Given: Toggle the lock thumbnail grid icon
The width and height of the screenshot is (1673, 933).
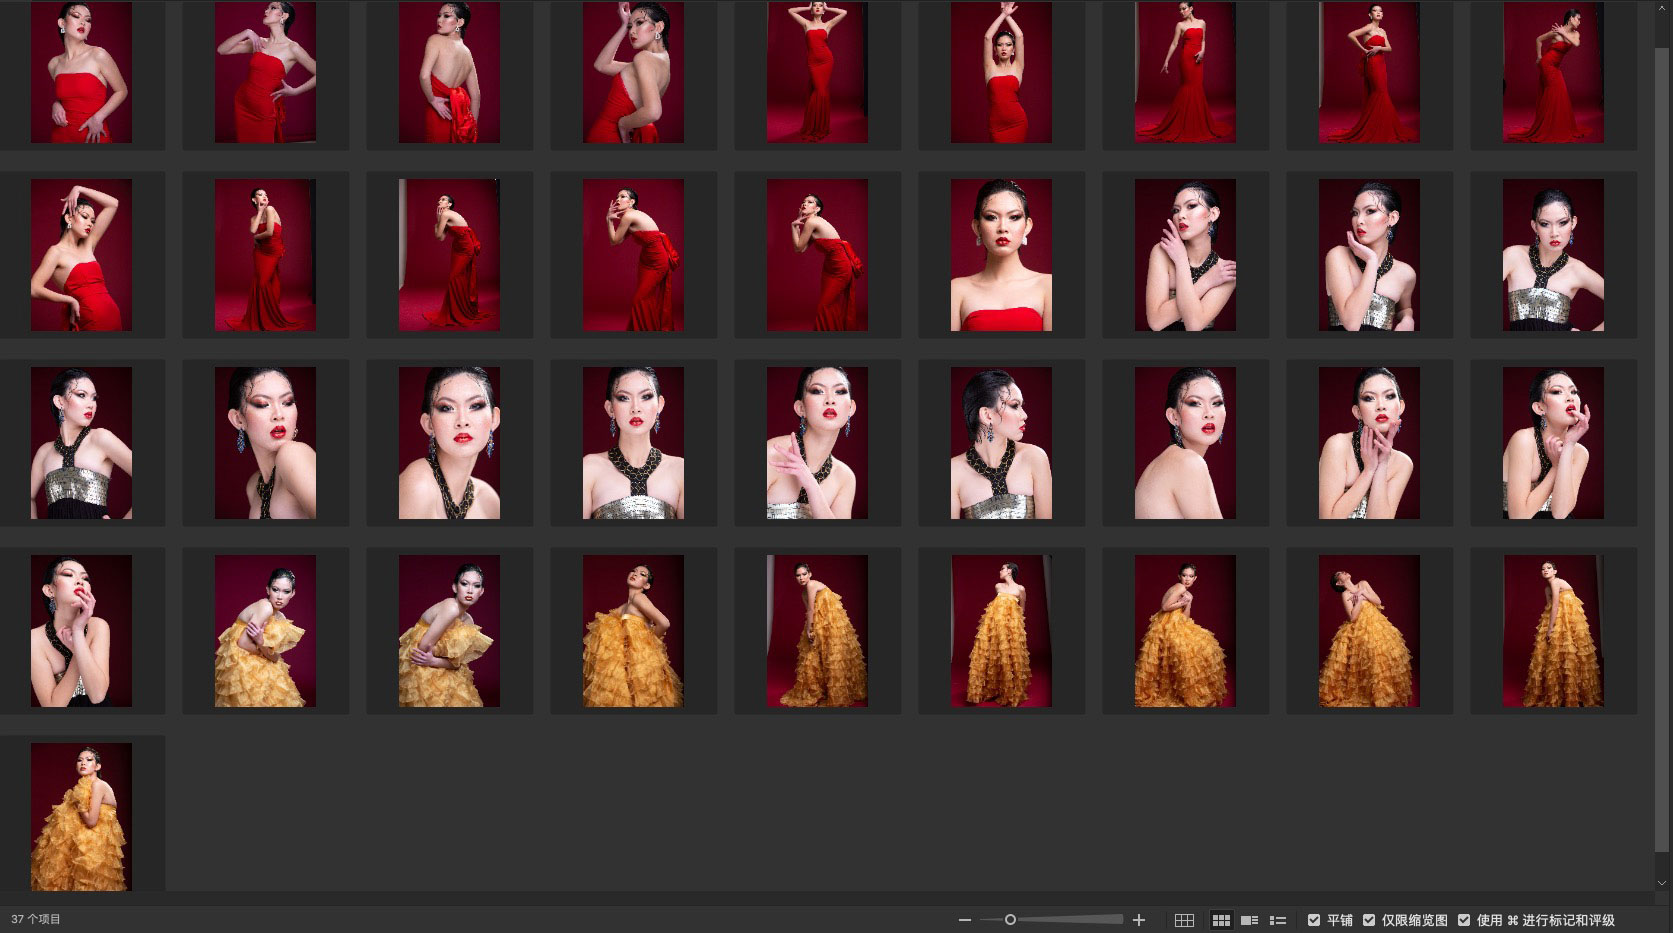Looking at the screenshot, I should (x=1184, y=920).
